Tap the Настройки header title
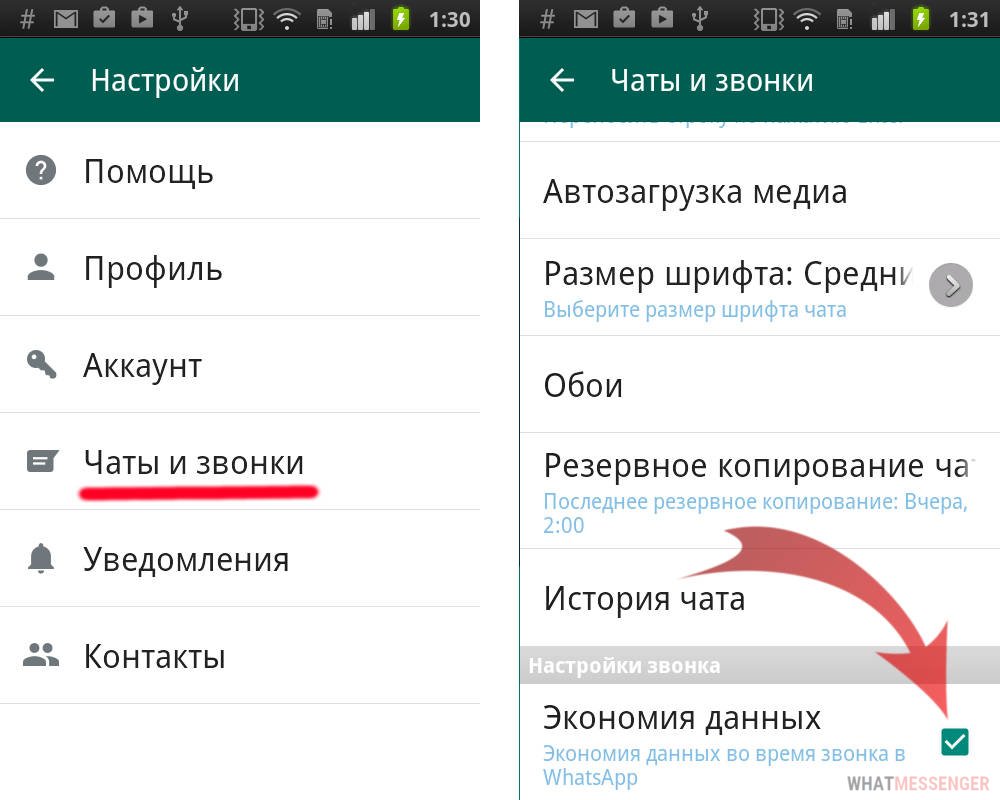The width and height of the screenshot is (1000, 800). (x=165, y=81)
